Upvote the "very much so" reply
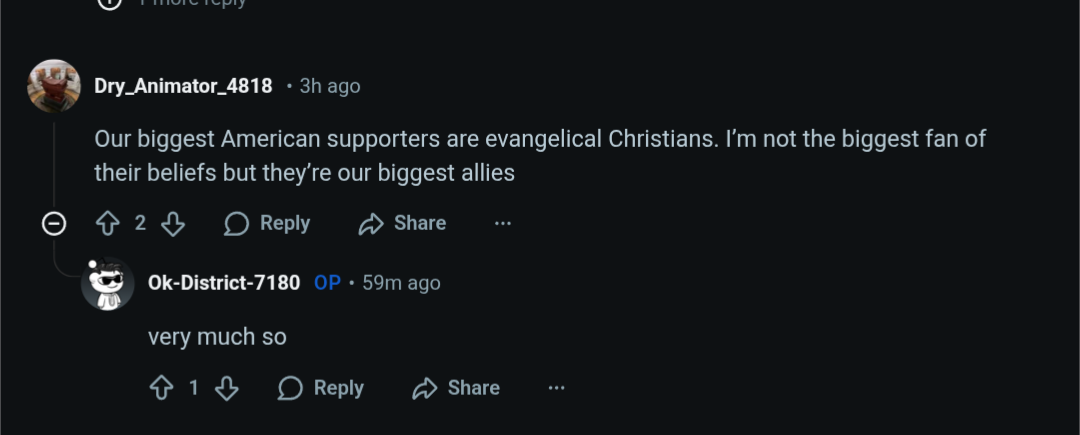The height and width of the screenshot is (435, 1080). coord(161,388)
